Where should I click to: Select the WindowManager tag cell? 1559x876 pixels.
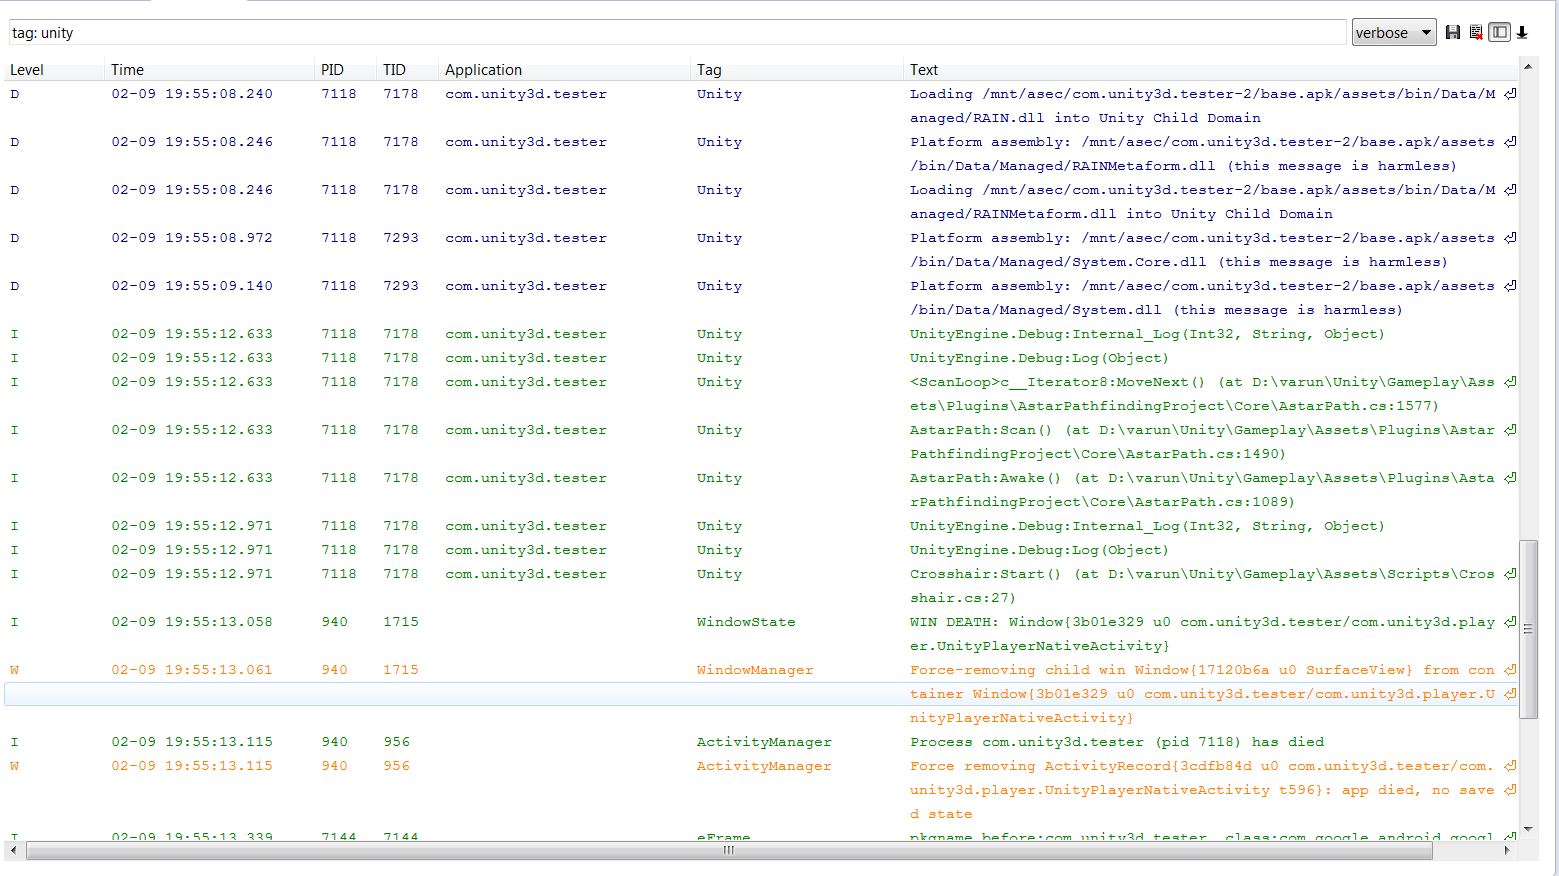coord(755,670)
